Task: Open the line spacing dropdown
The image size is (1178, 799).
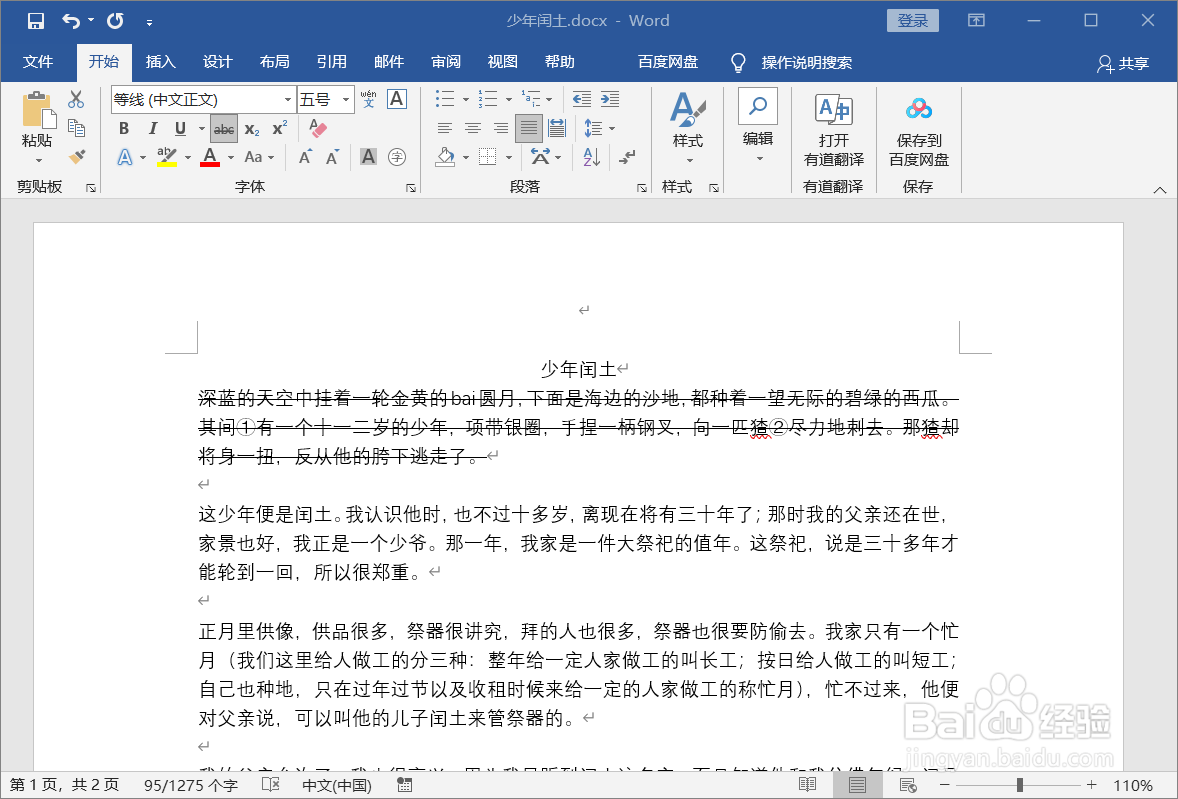Action: click(x=598, y=128)
